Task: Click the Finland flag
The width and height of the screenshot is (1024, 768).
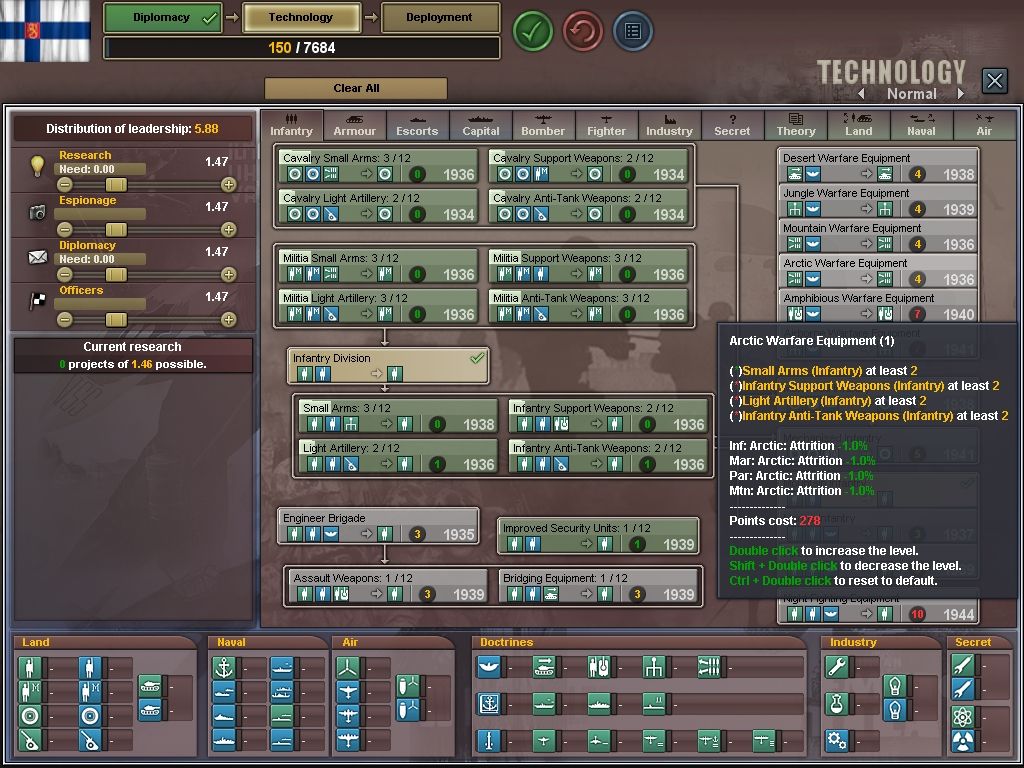Action: [x=45, y=30]
